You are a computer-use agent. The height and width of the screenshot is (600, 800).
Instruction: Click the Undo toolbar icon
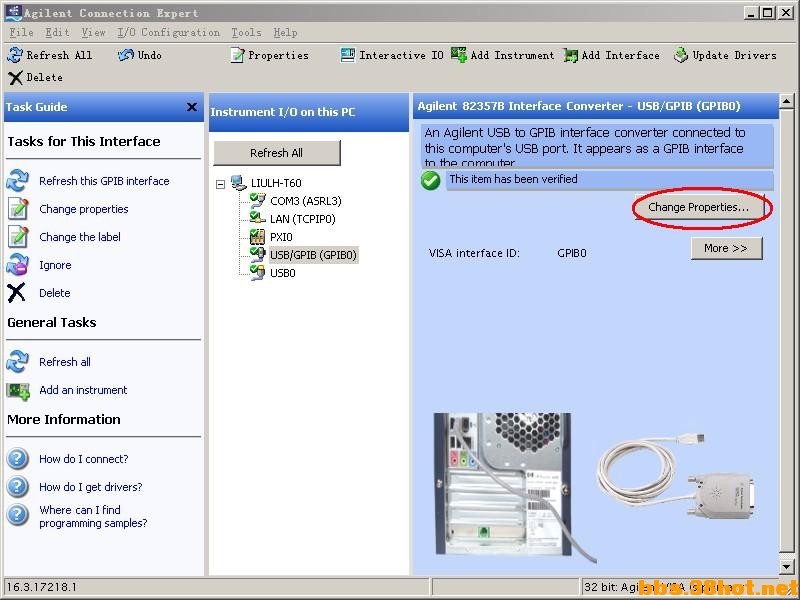(x=126, y=55)
